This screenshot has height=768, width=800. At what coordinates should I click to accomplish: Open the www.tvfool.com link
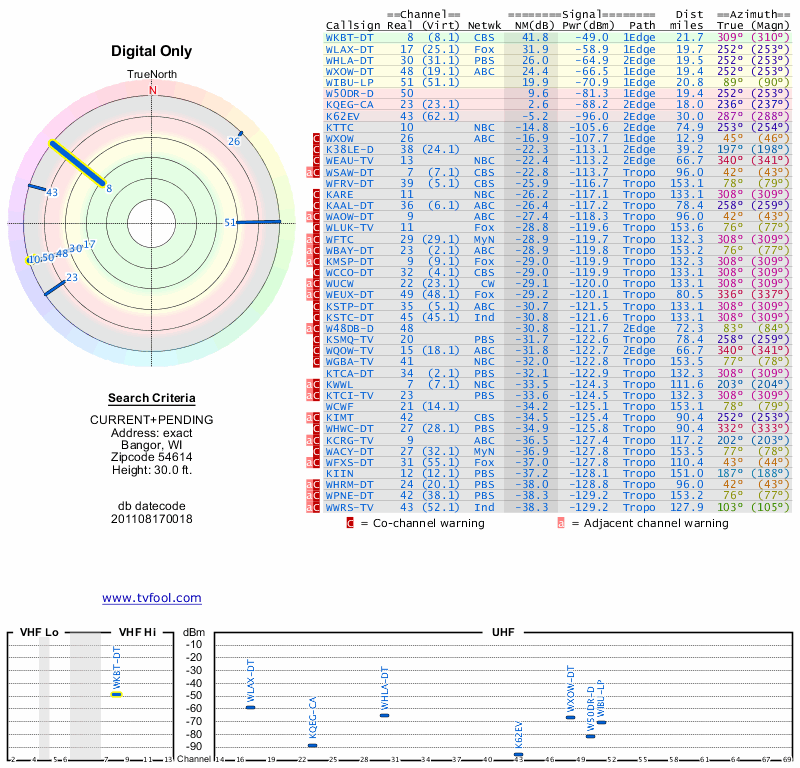(152, 598)
